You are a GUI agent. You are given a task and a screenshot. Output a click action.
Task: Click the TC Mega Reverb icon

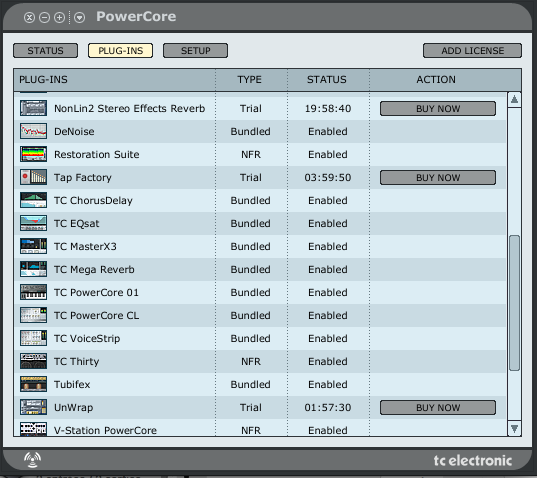(x=33, y=269)
